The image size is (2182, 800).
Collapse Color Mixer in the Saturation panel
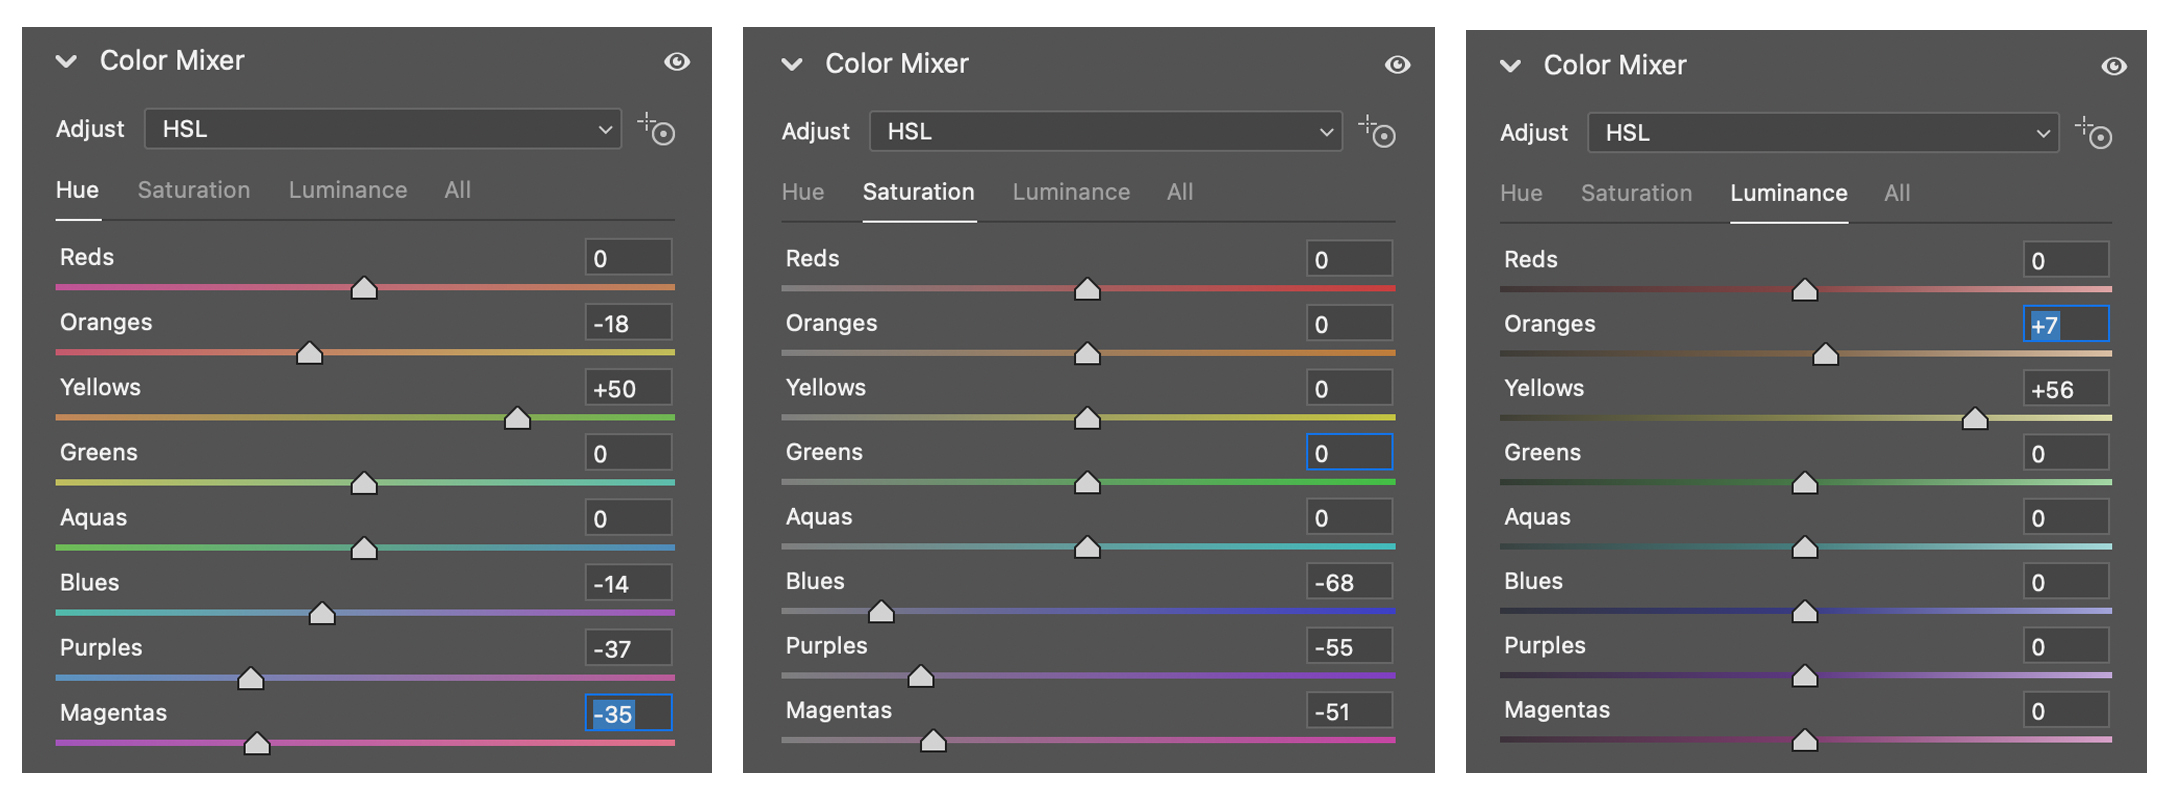(x=792, y=64)
